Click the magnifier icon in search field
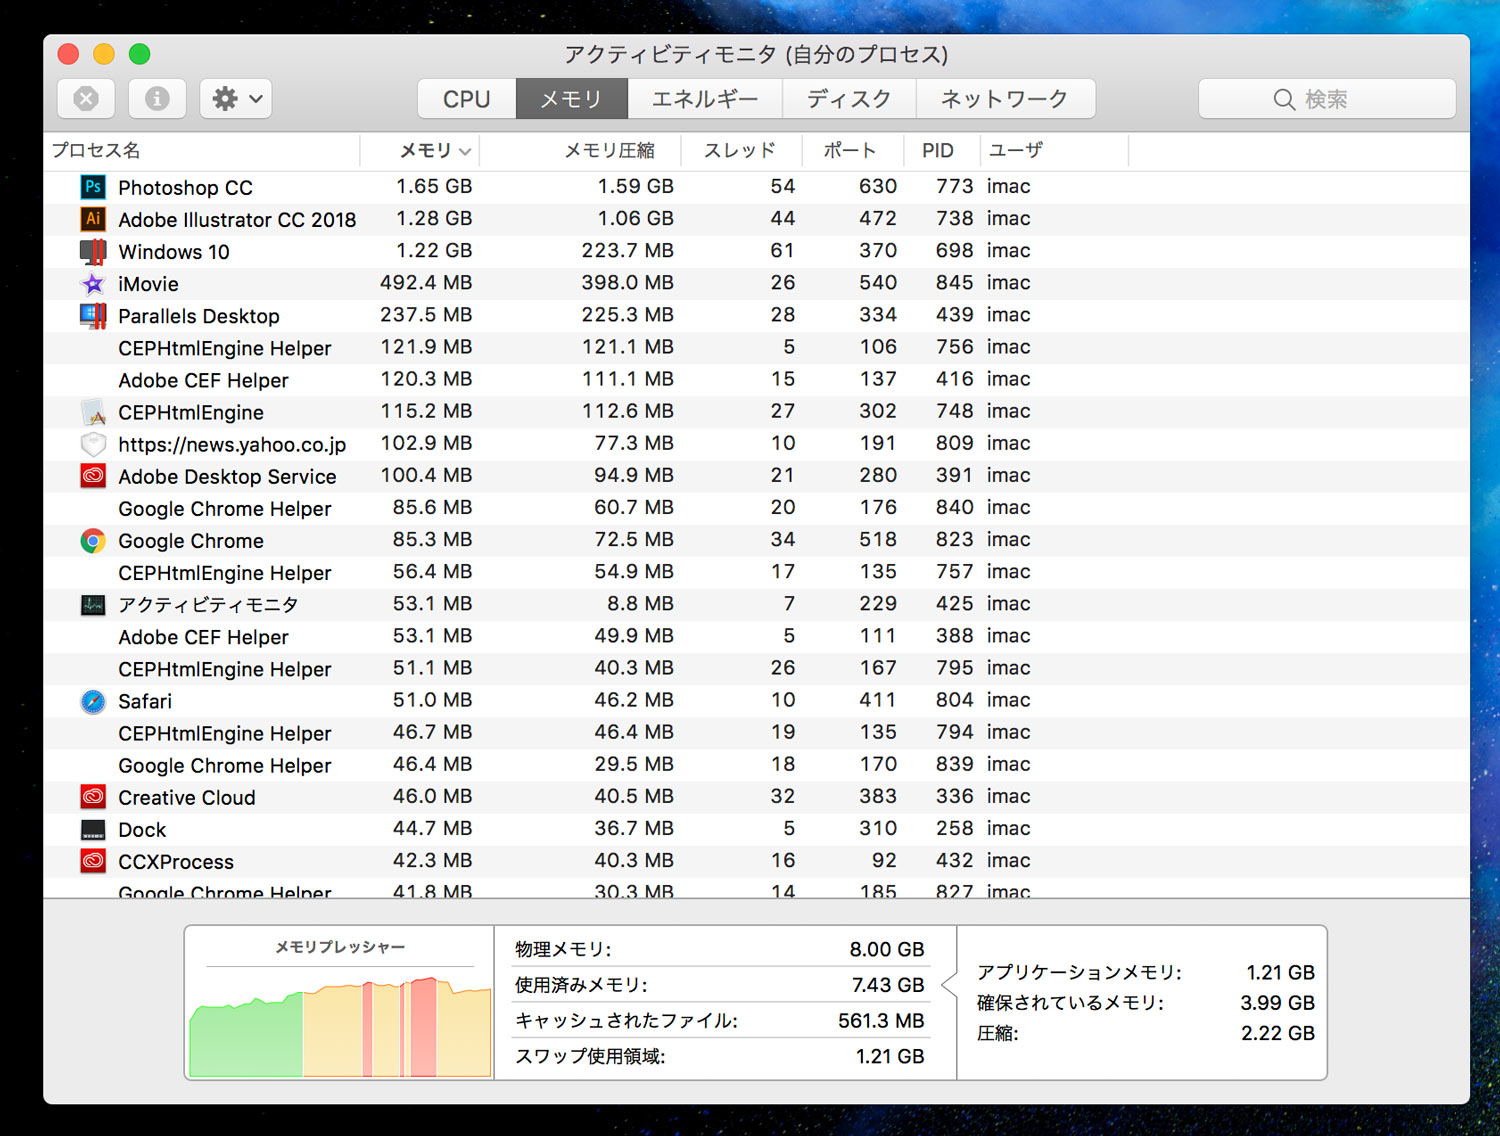 click(x=1284, y=99)
